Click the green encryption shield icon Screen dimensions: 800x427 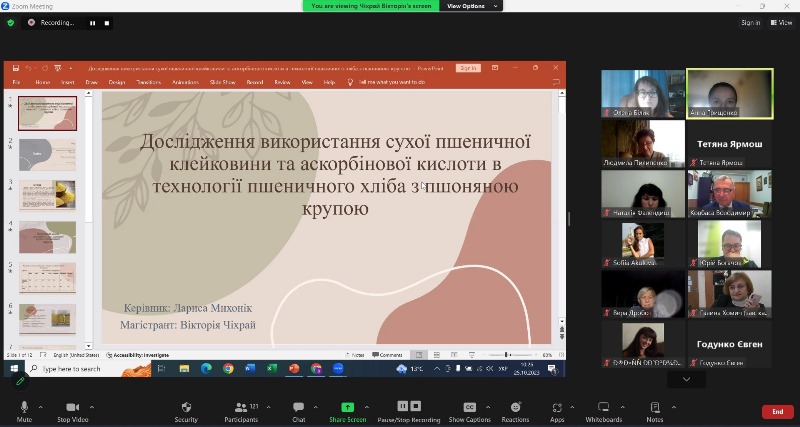11,22
